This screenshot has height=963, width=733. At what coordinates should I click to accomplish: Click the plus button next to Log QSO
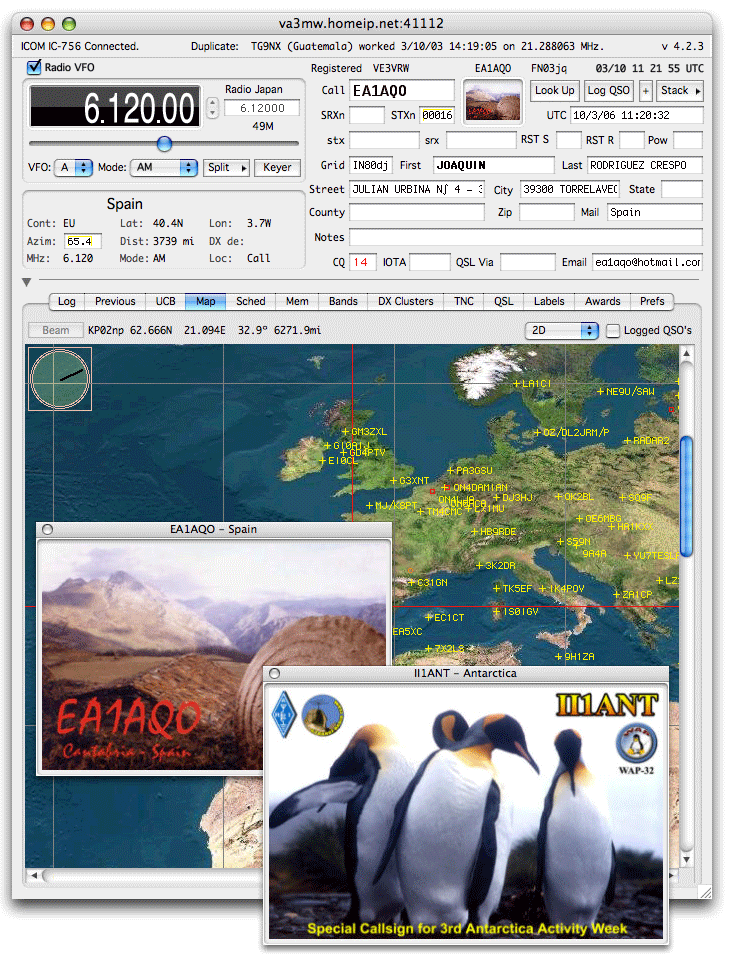coord(645,91)
